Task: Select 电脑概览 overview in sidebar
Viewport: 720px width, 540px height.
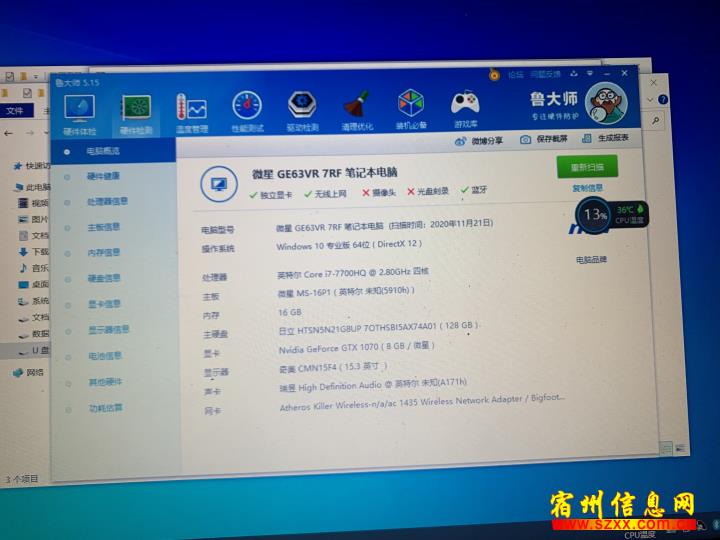Action: tap(113, 151)
